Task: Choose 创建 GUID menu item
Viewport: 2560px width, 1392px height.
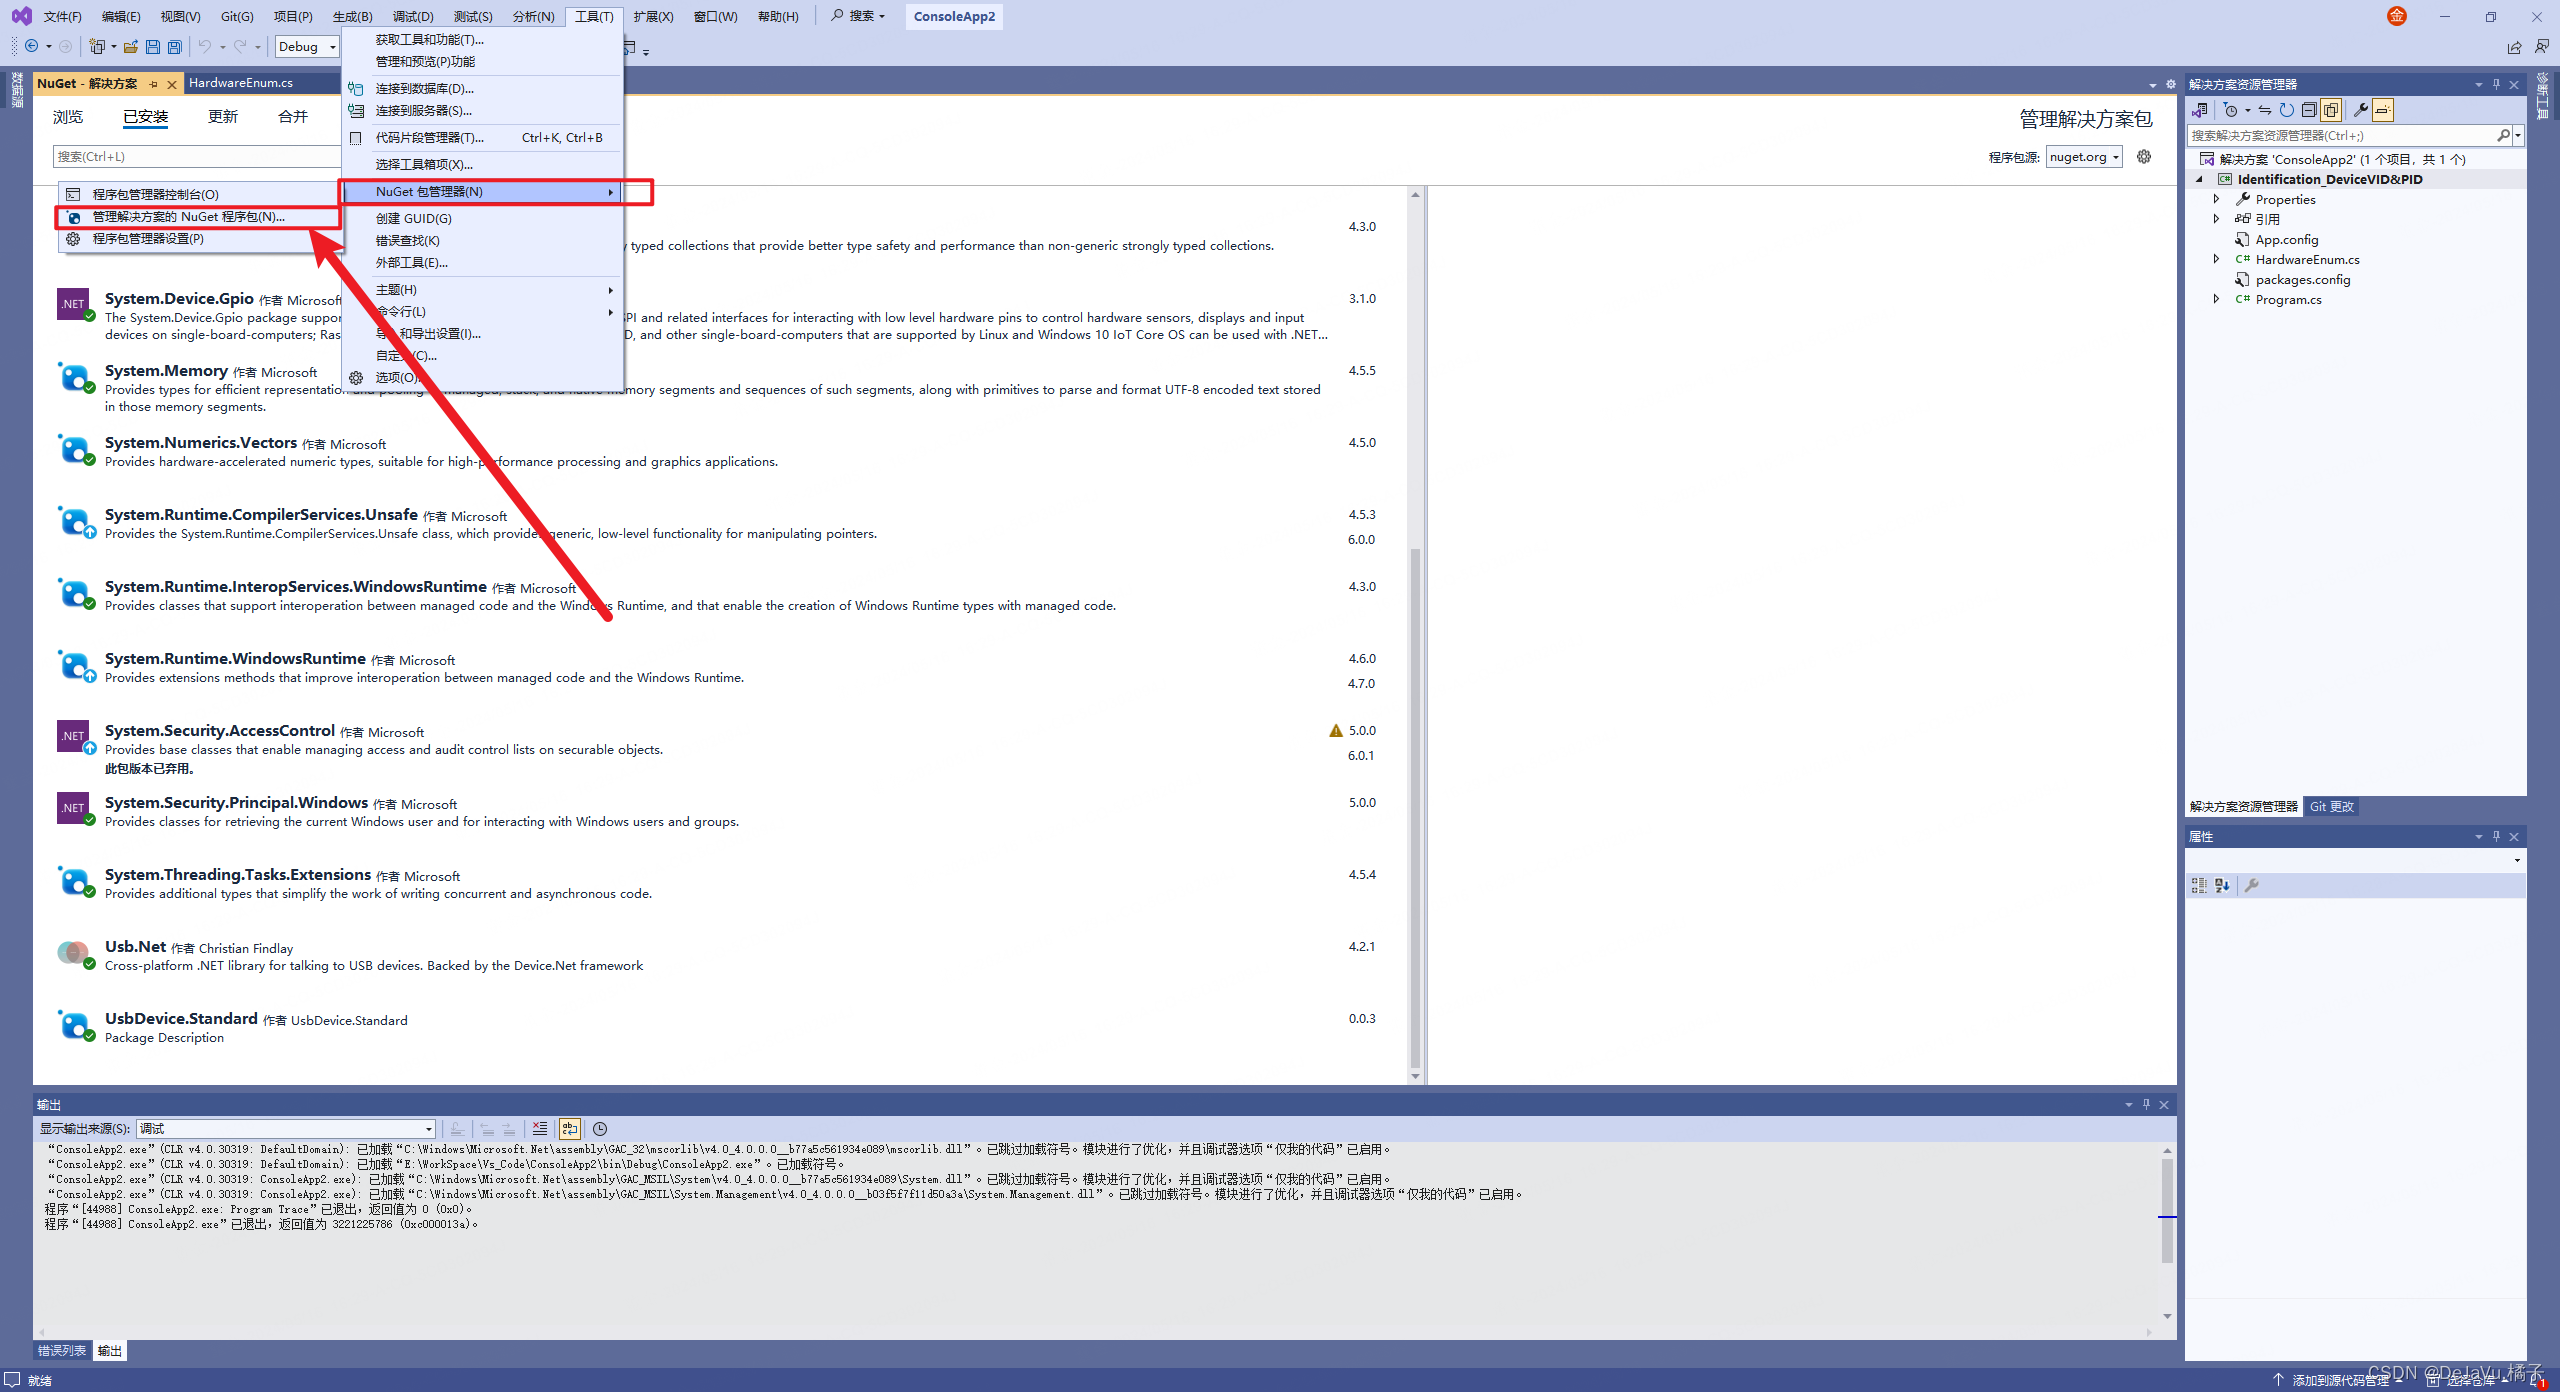Action: point(481,218)
